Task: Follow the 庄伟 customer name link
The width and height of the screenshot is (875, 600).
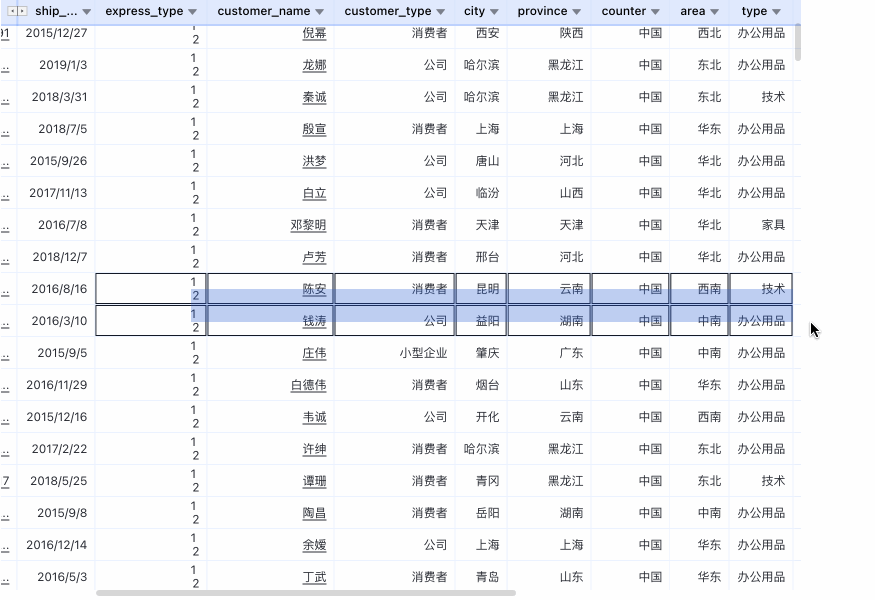Action: click(x=314, y=353)
